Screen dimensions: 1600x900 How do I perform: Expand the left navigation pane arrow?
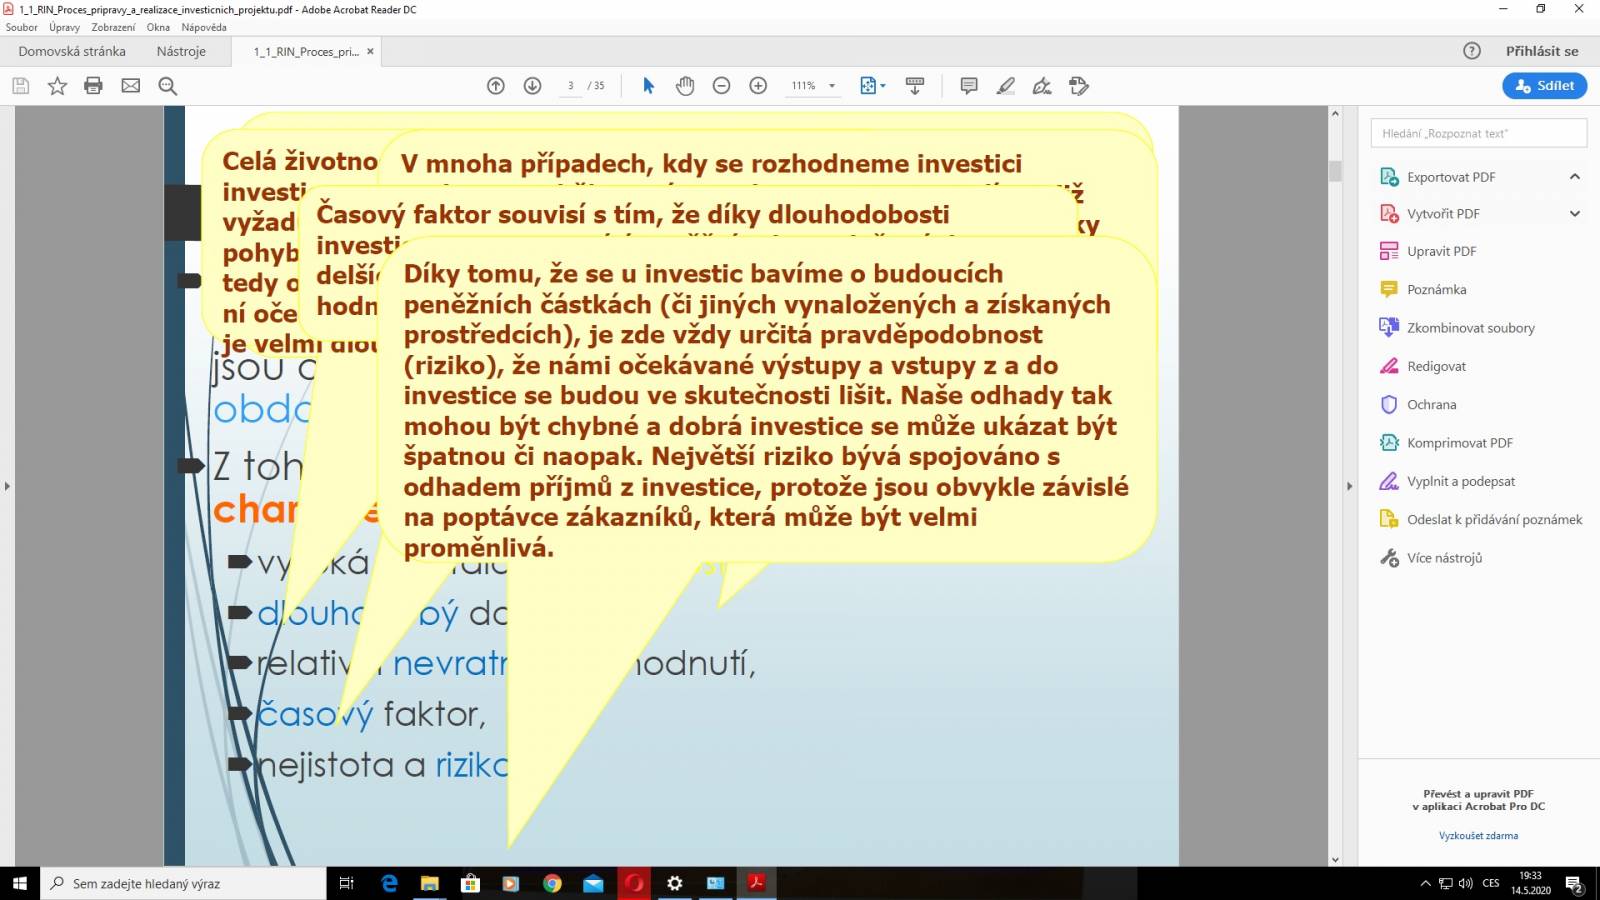pos(7,486)
